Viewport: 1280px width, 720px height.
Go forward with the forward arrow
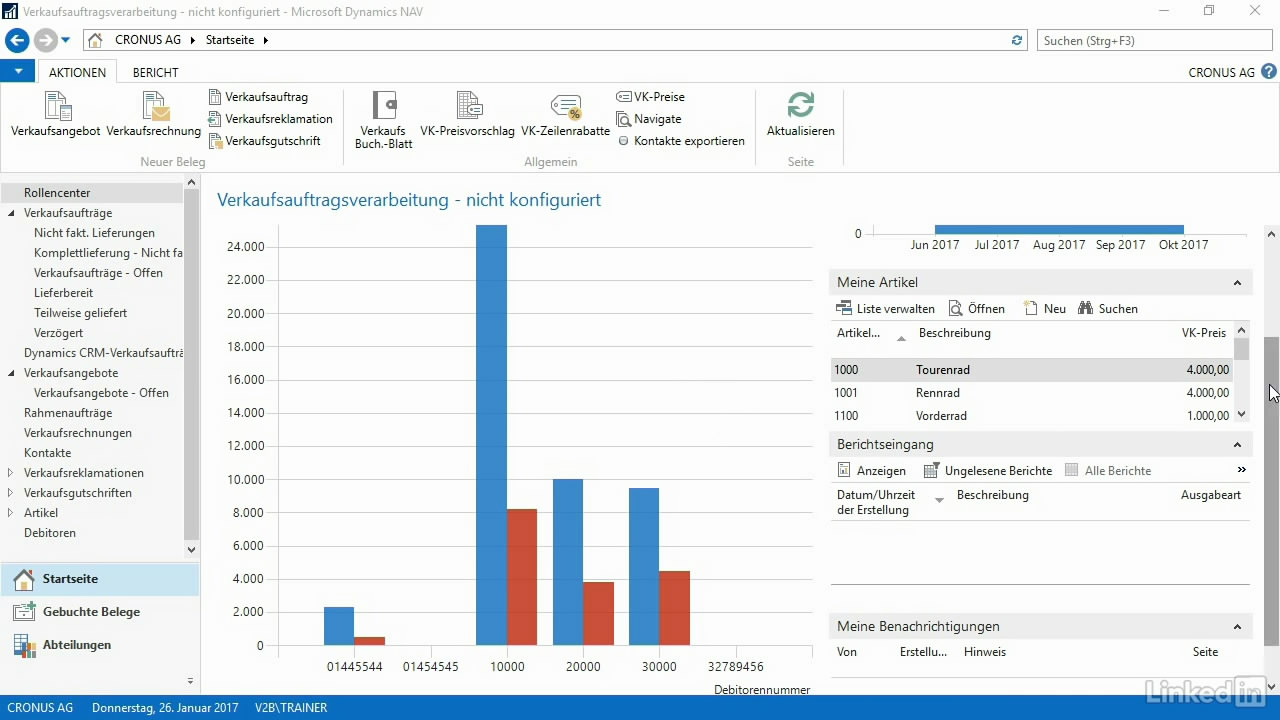coord(45,40)
